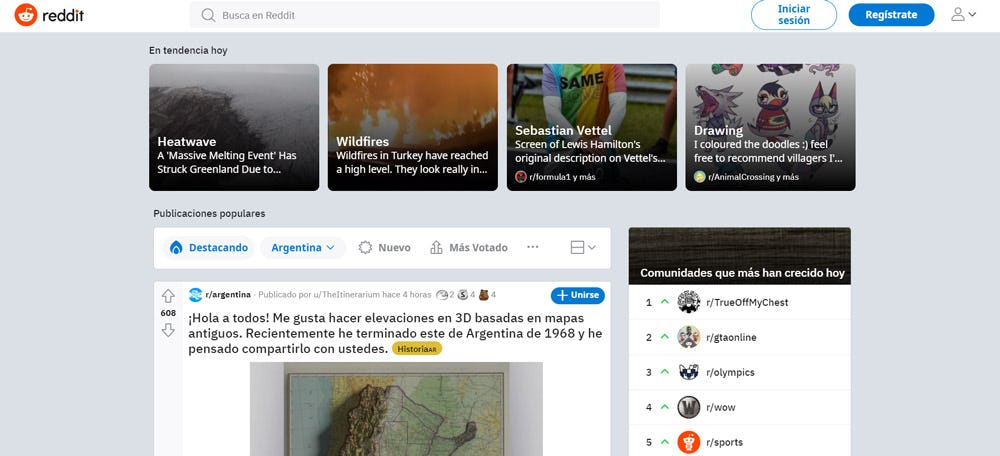Click the r/TrueOffMyChest community avatar

[x=688, y=302]
